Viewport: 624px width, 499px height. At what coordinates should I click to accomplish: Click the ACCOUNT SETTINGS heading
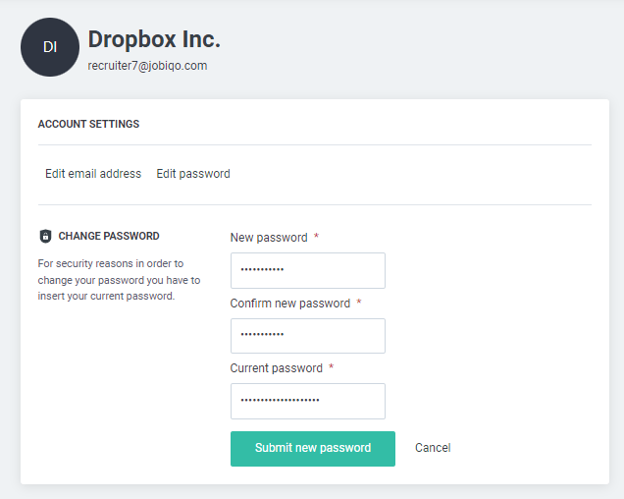pos(88,124)
